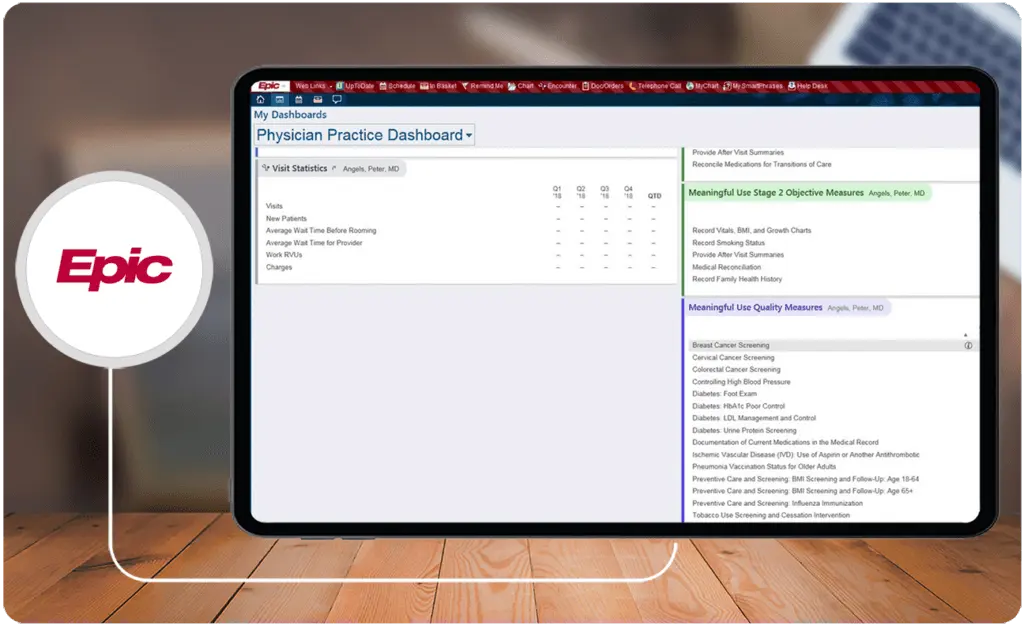Open Meaningful Use Stage 2 Objective Measures title
Viewport: 1024px width, 626px height.
coord(776,193)
